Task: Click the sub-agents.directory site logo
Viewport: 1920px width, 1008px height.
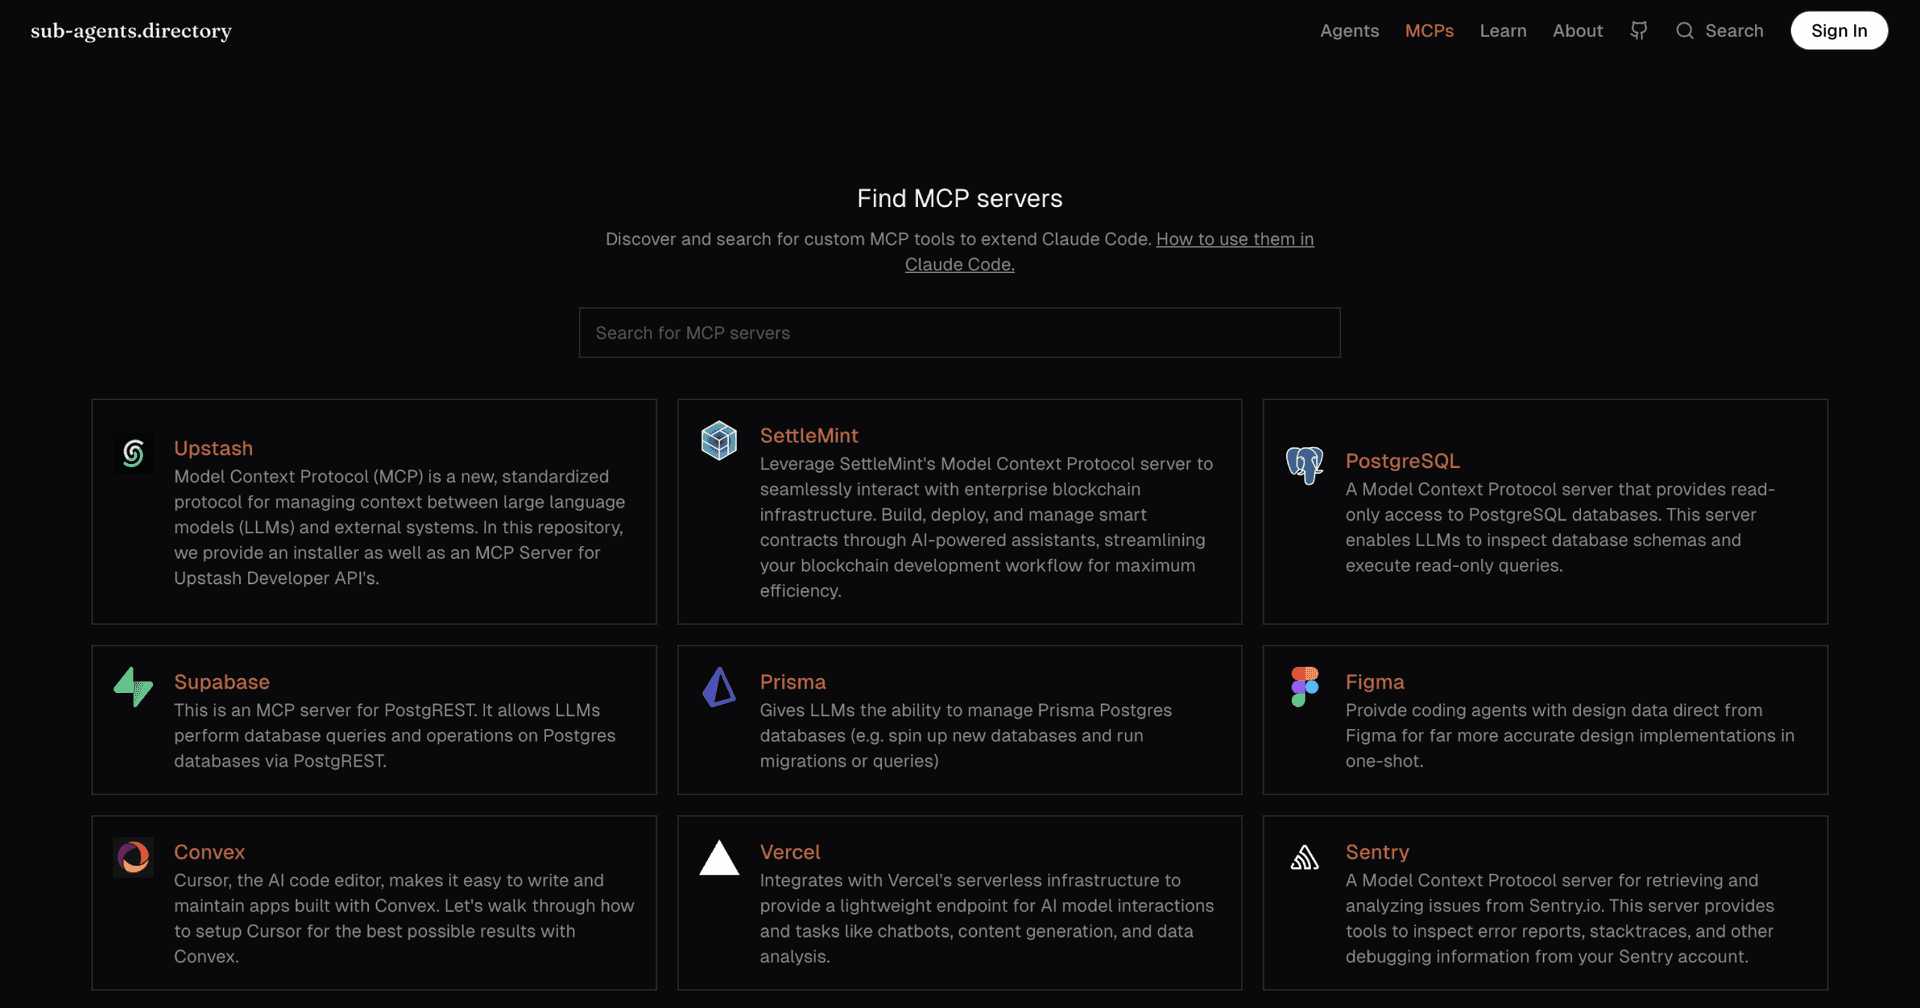Action: click(x=131, y=31)
